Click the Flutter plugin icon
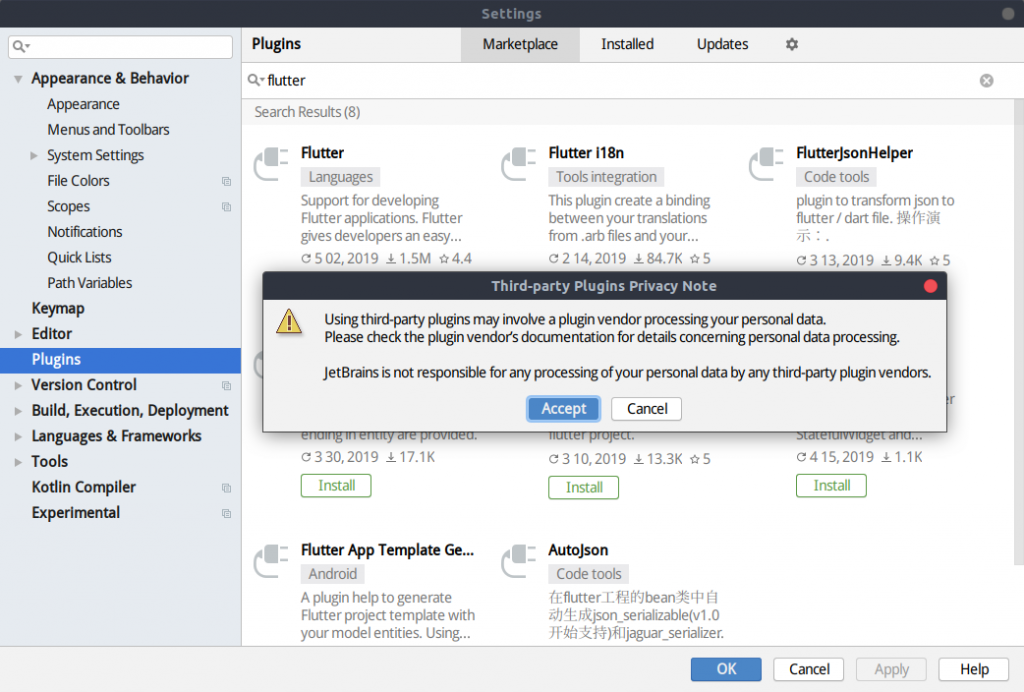The width and height of the screenshot is (1024, 692). tap(271, 165)
